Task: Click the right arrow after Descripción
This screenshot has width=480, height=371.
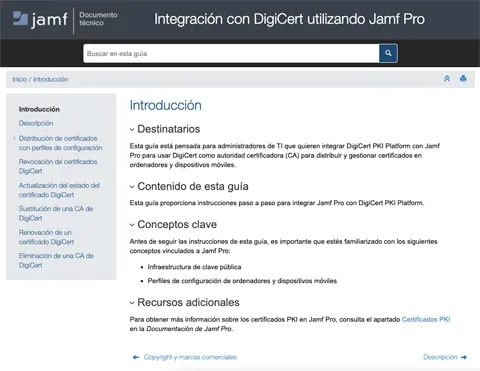Action: 464,357
